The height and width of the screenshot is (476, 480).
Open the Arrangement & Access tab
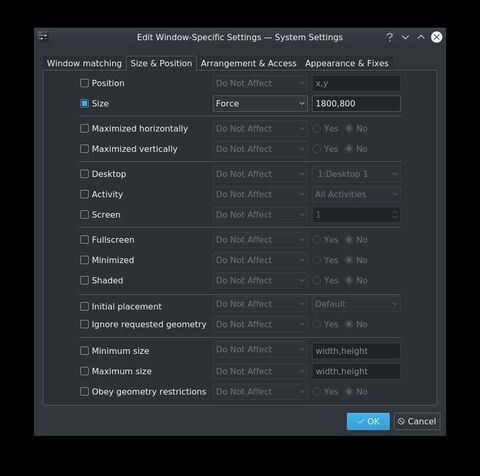coord(248,63)
